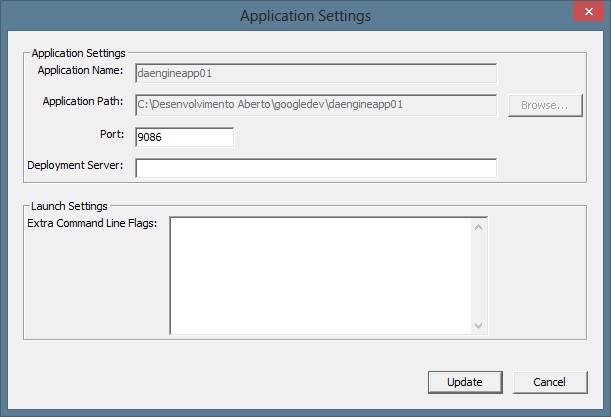Click the "Port:" label
611x417 pixels.
point(110,134)
